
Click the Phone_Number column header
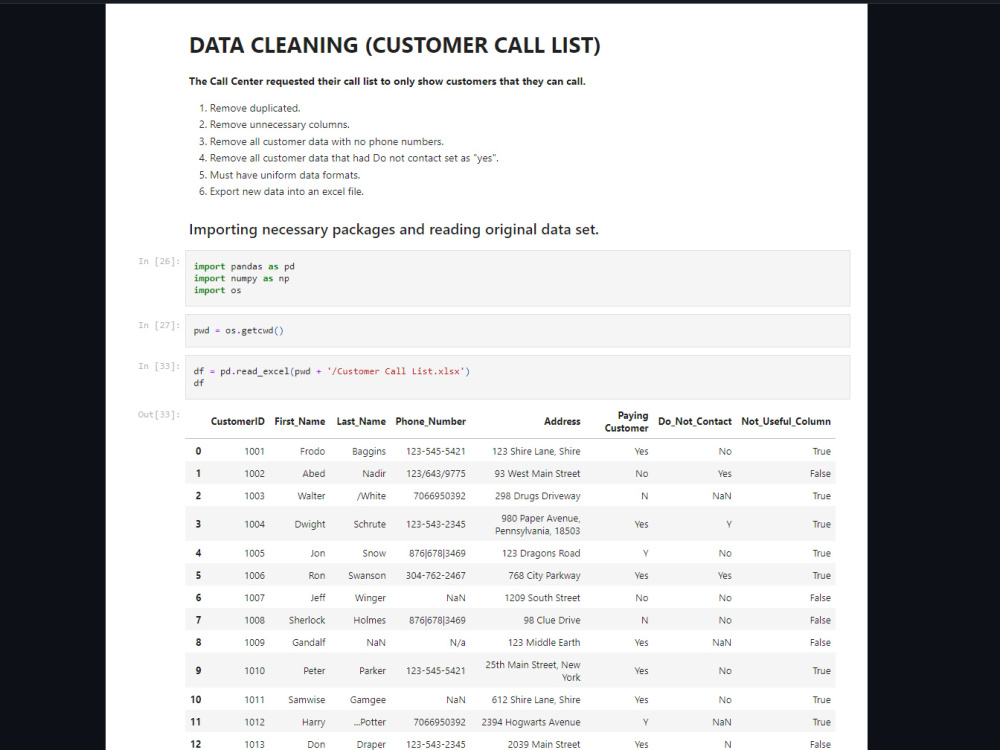pos(430,421)
